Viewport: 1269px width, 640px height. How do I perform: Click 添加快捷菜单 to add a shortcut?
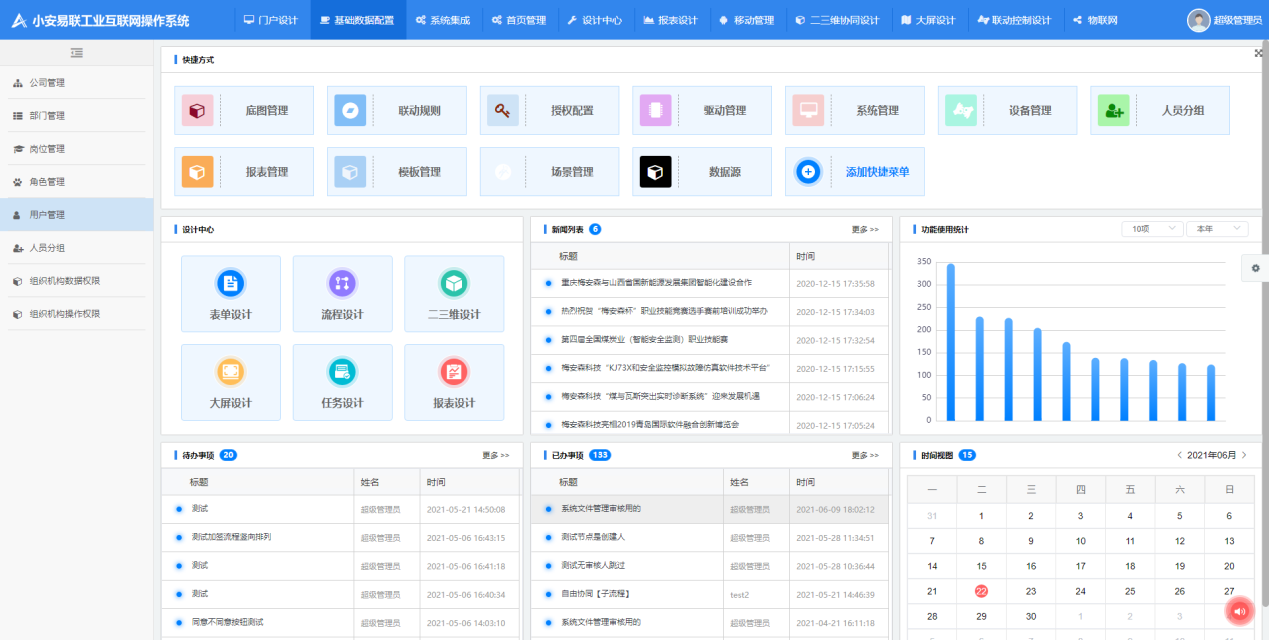(x=854, y=171)
